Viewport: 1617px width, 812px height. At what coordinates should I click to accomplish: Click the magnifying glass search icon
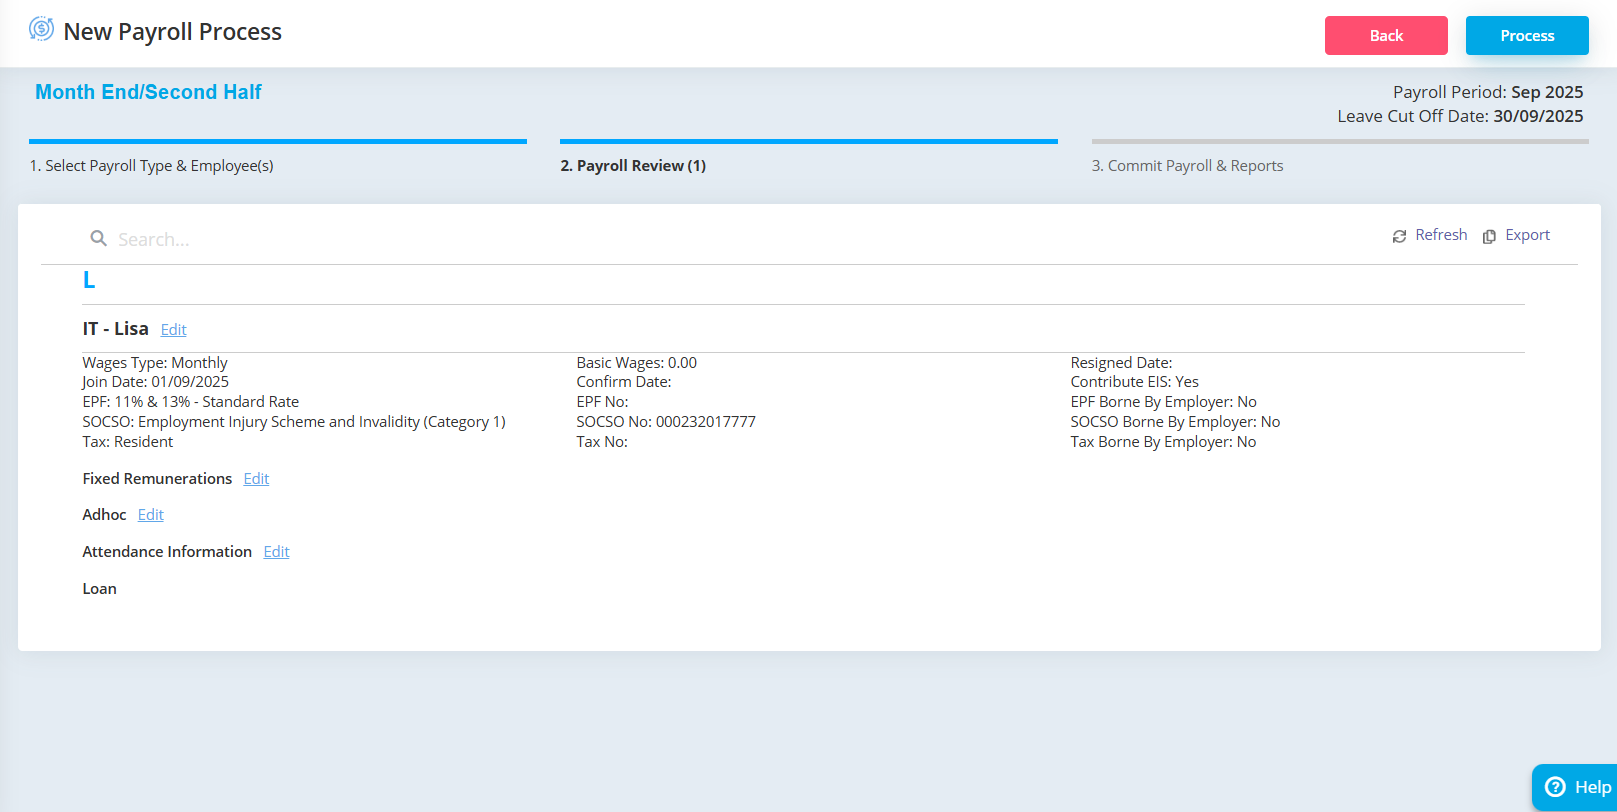coord(98,238)
